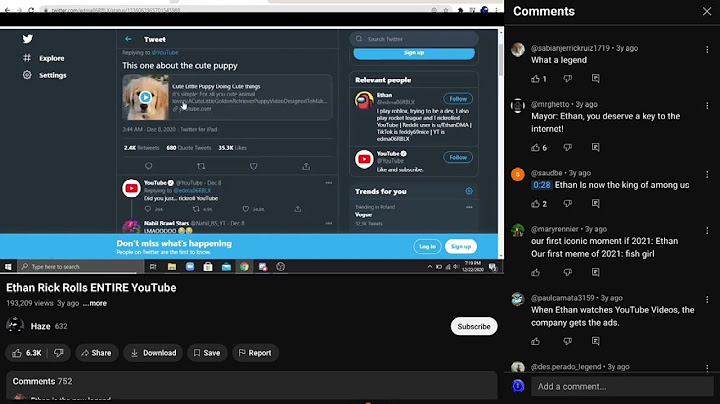Like the @maryrennier fish girl comment
This screenshot has height=404, width=720.
535,272
